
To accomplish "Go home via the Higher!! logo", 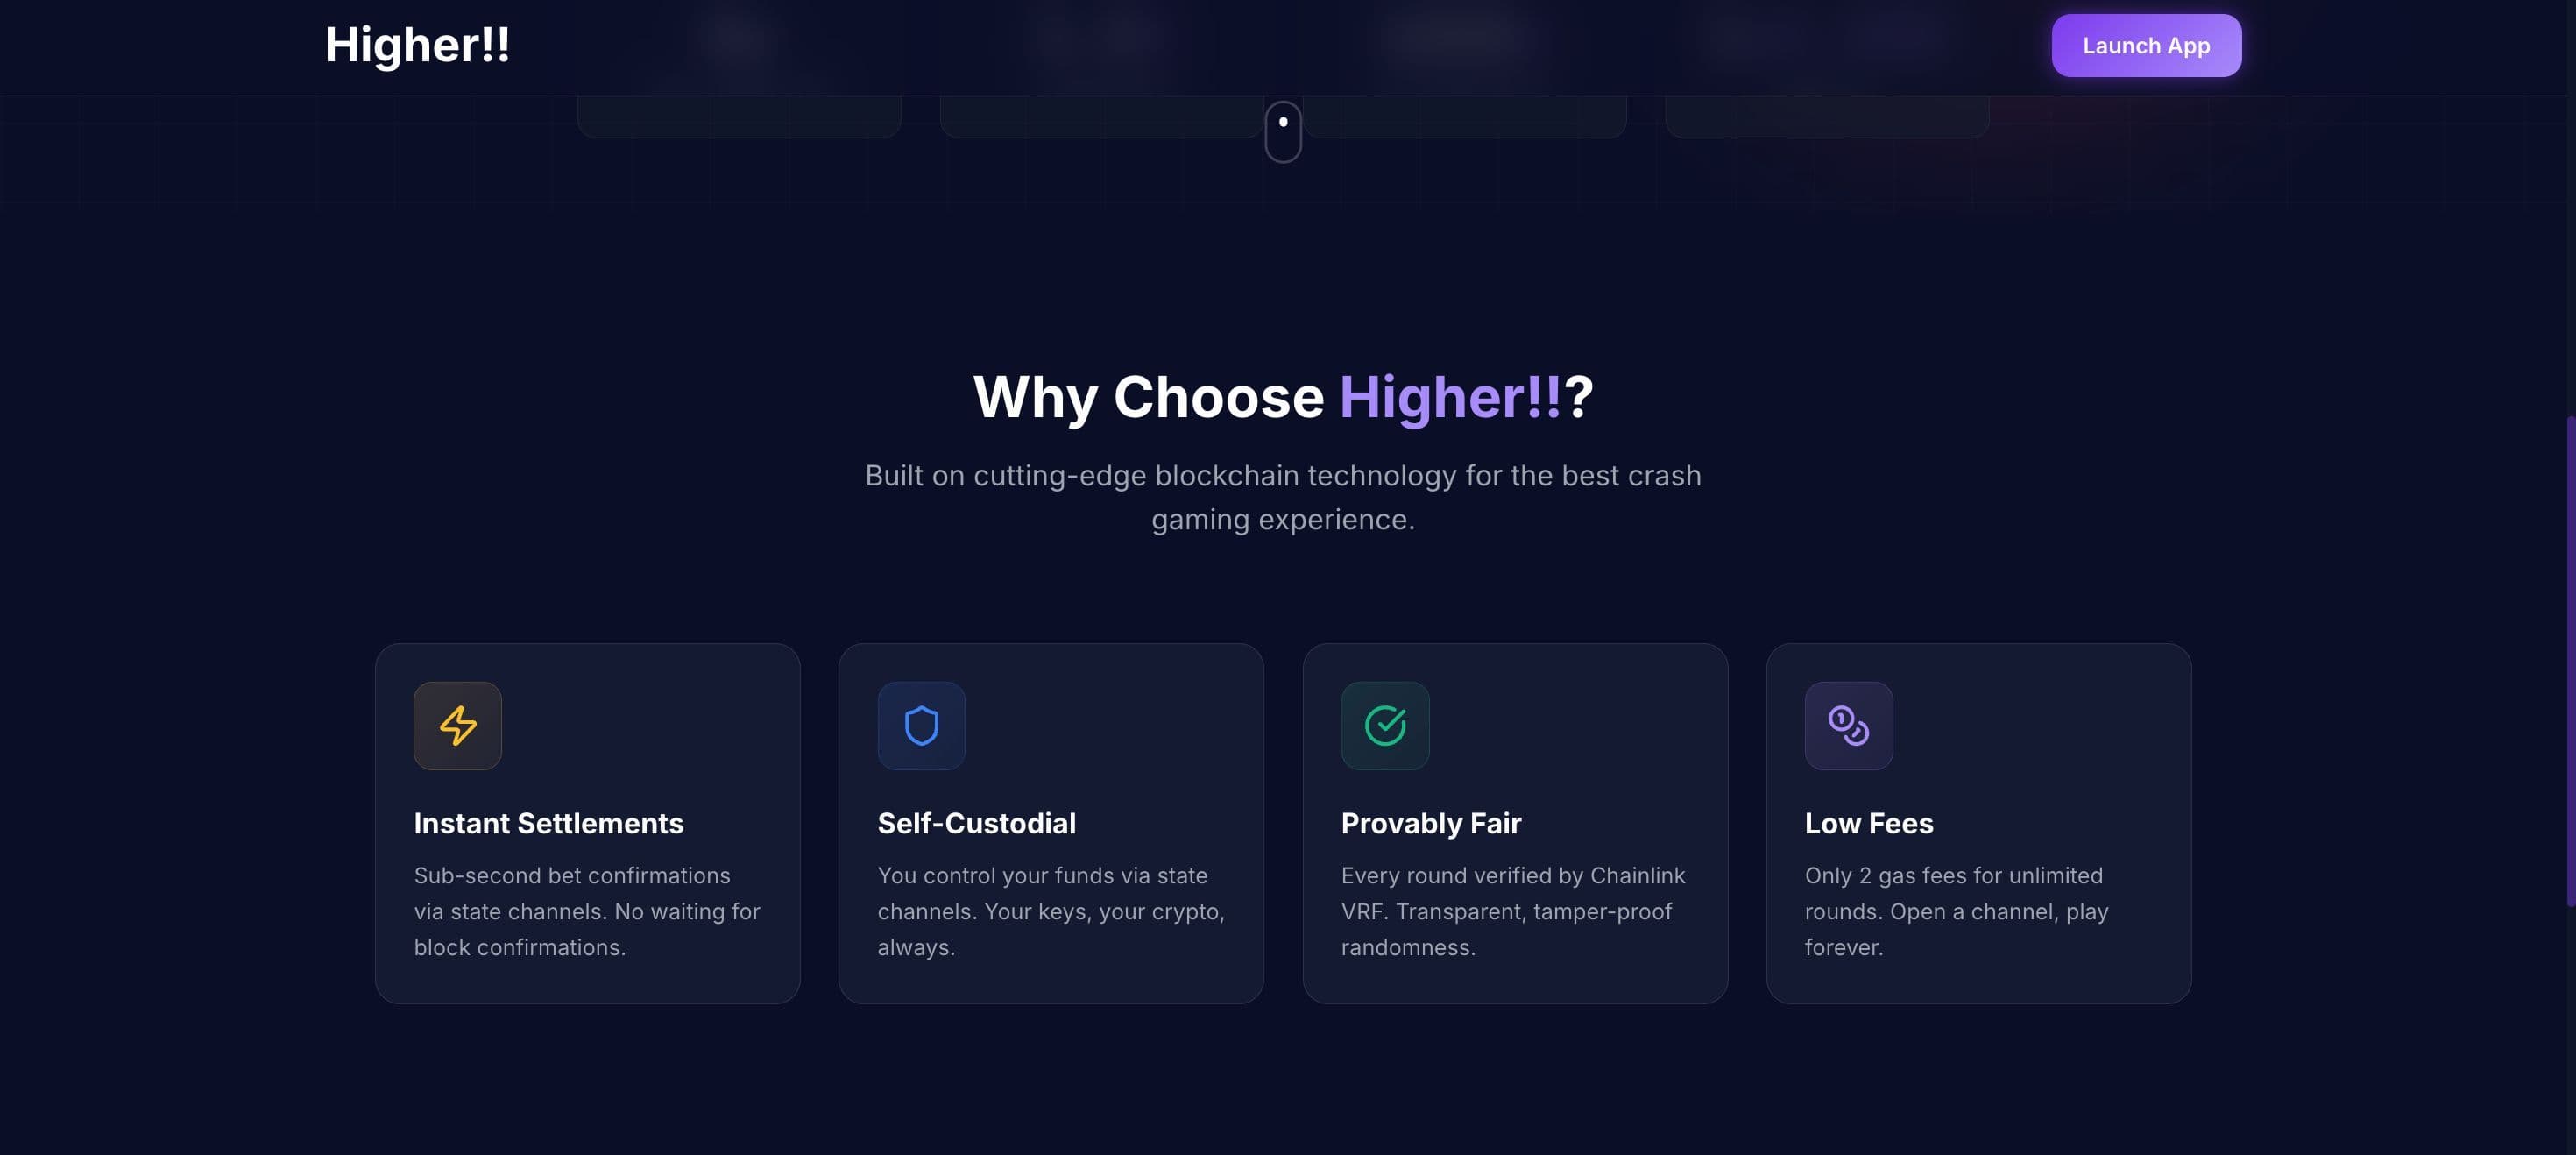I will click(x=417, y=45).
